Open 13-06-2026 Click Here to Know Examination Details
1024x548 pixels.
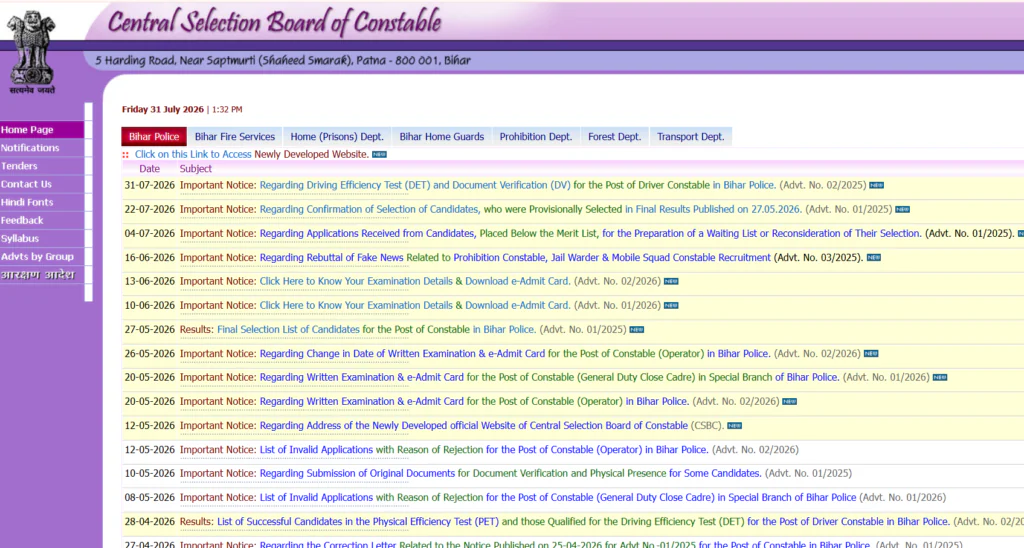click(415, 282)
